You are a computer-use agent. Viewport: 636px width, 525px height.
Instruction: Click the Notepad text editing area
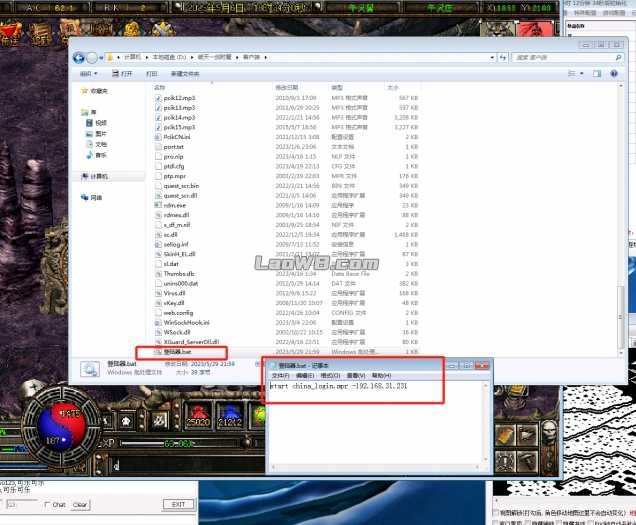click(376, 422)
